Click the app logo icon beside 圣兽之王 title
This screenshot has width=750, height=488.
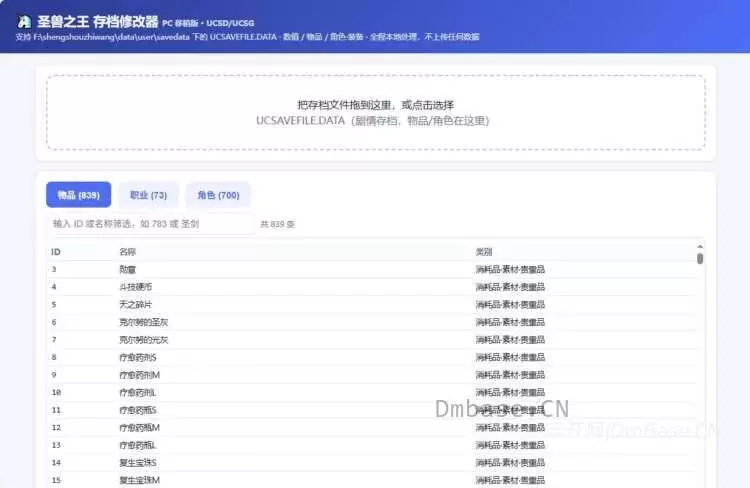pyautogui.click(x=24, y=22)
